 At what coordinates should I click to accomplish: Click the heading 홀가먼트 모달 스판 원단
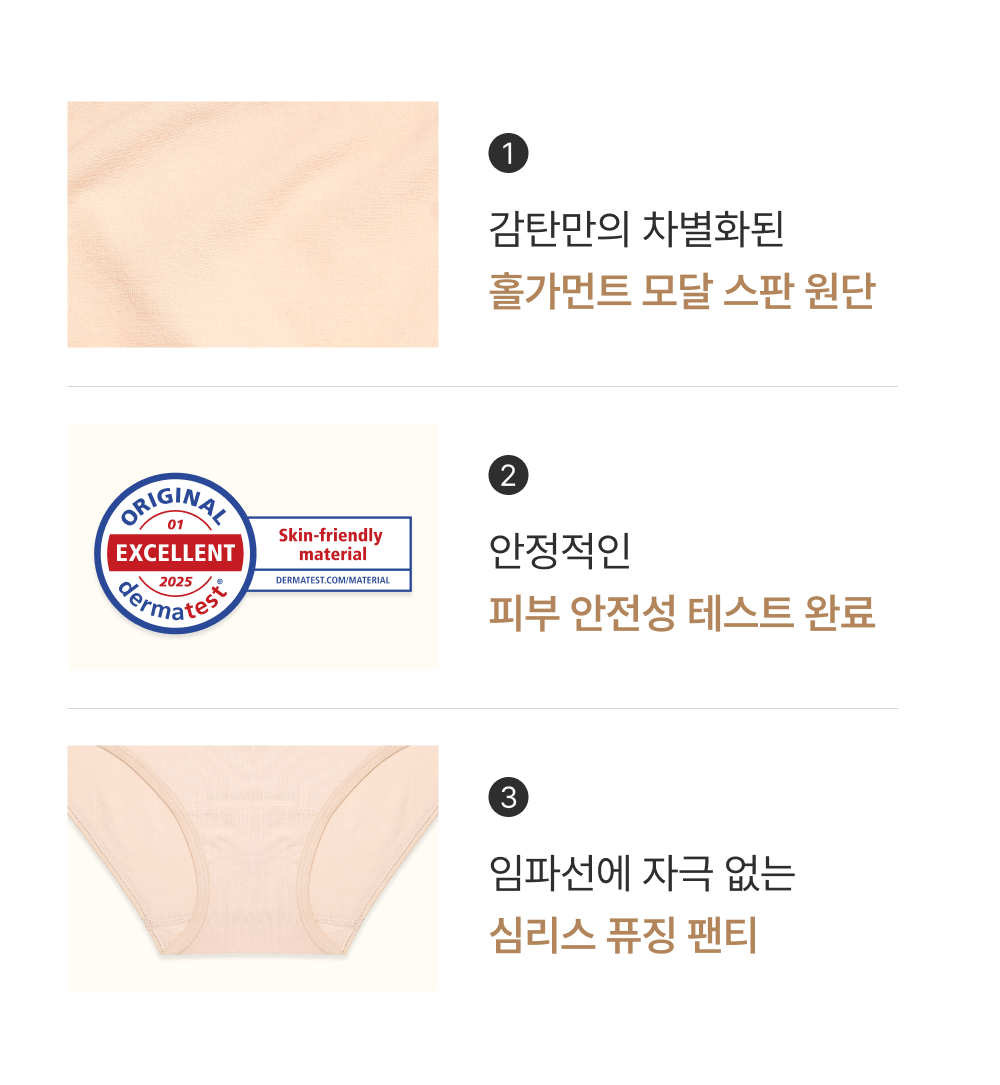point(682,291)
